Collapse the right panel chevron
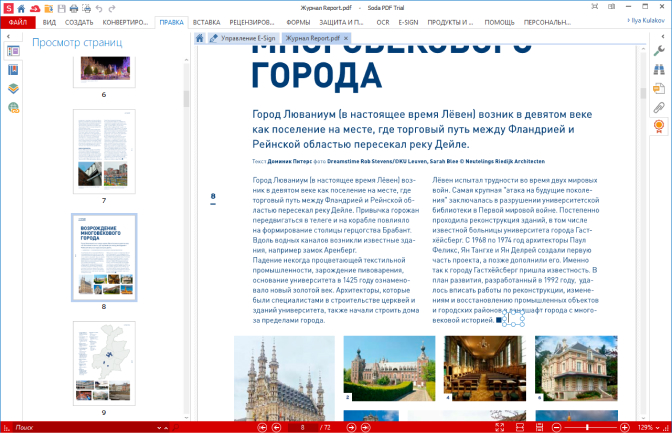672x433 pixels. (x=663, y=36)
